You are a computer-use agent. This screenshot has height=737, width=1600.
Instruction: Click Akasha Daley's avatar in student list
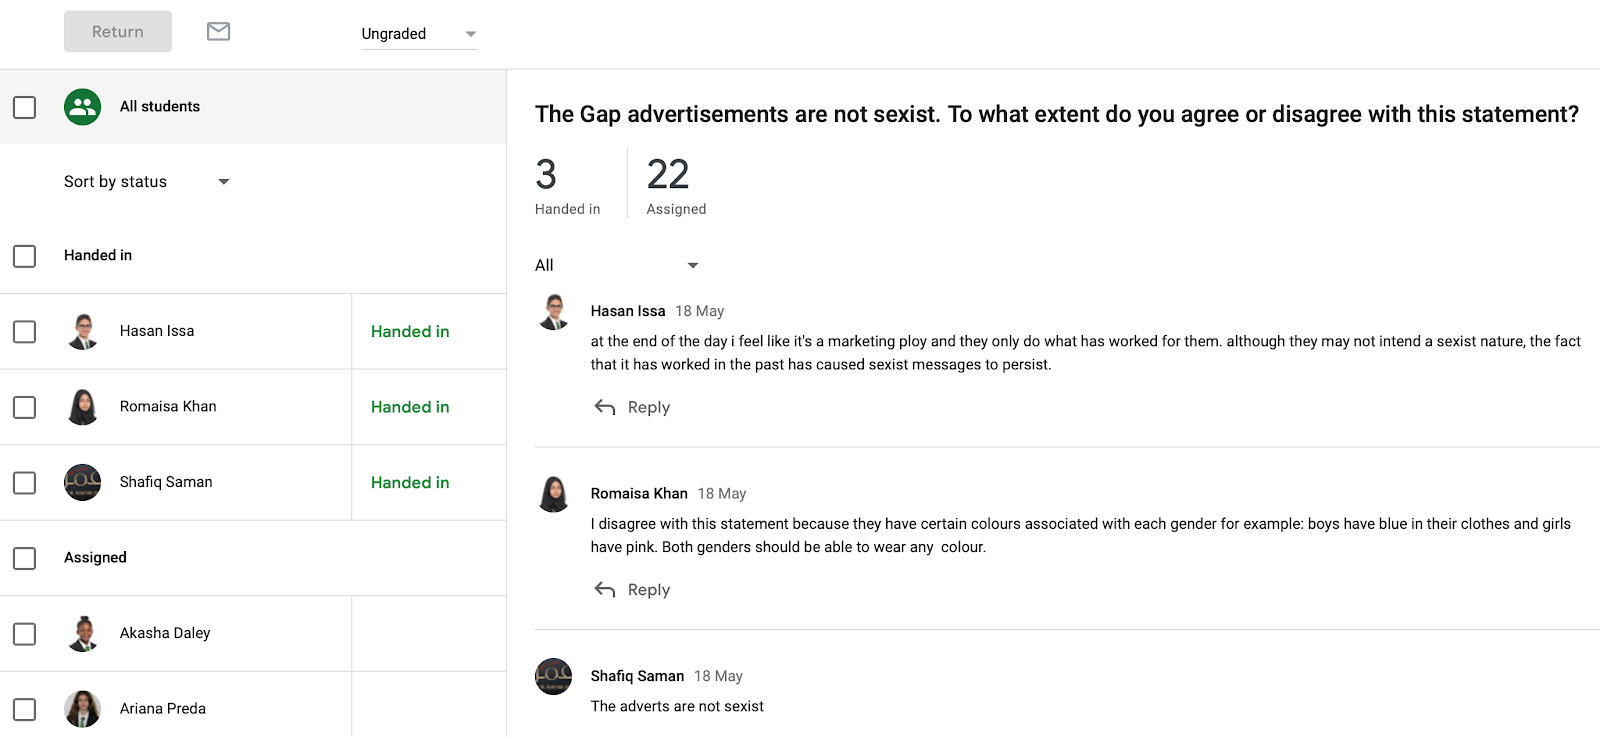83,633
